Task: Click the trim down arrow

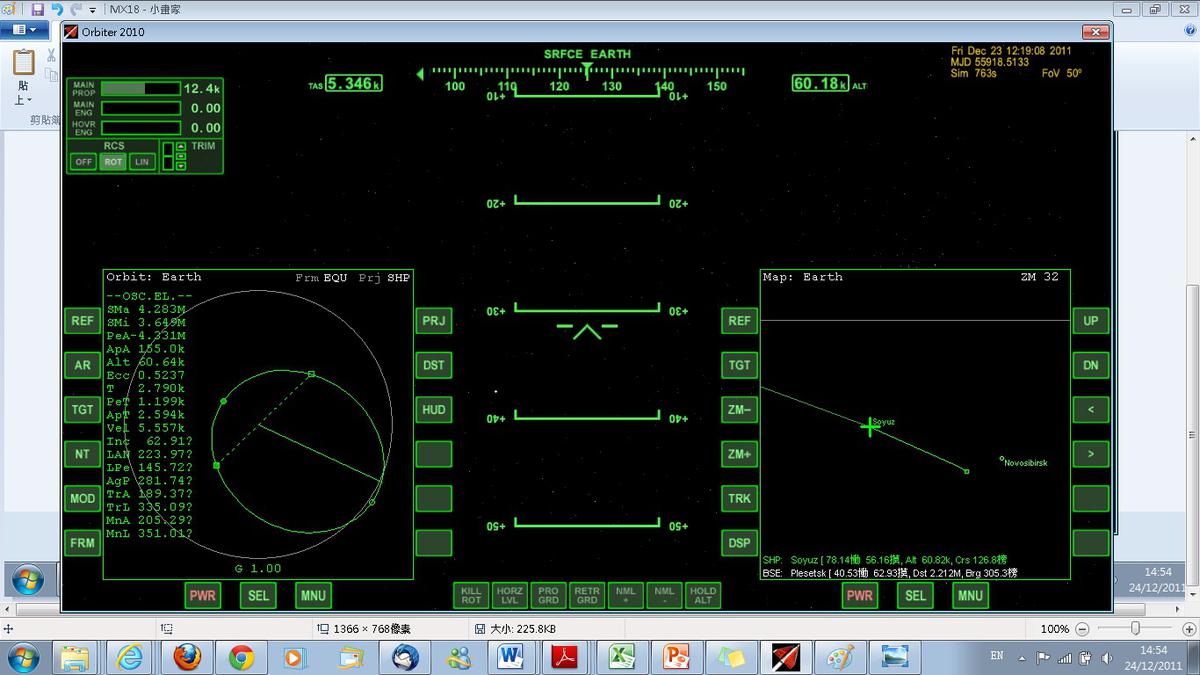Action: pyautogui.click(x=180, y=166)
